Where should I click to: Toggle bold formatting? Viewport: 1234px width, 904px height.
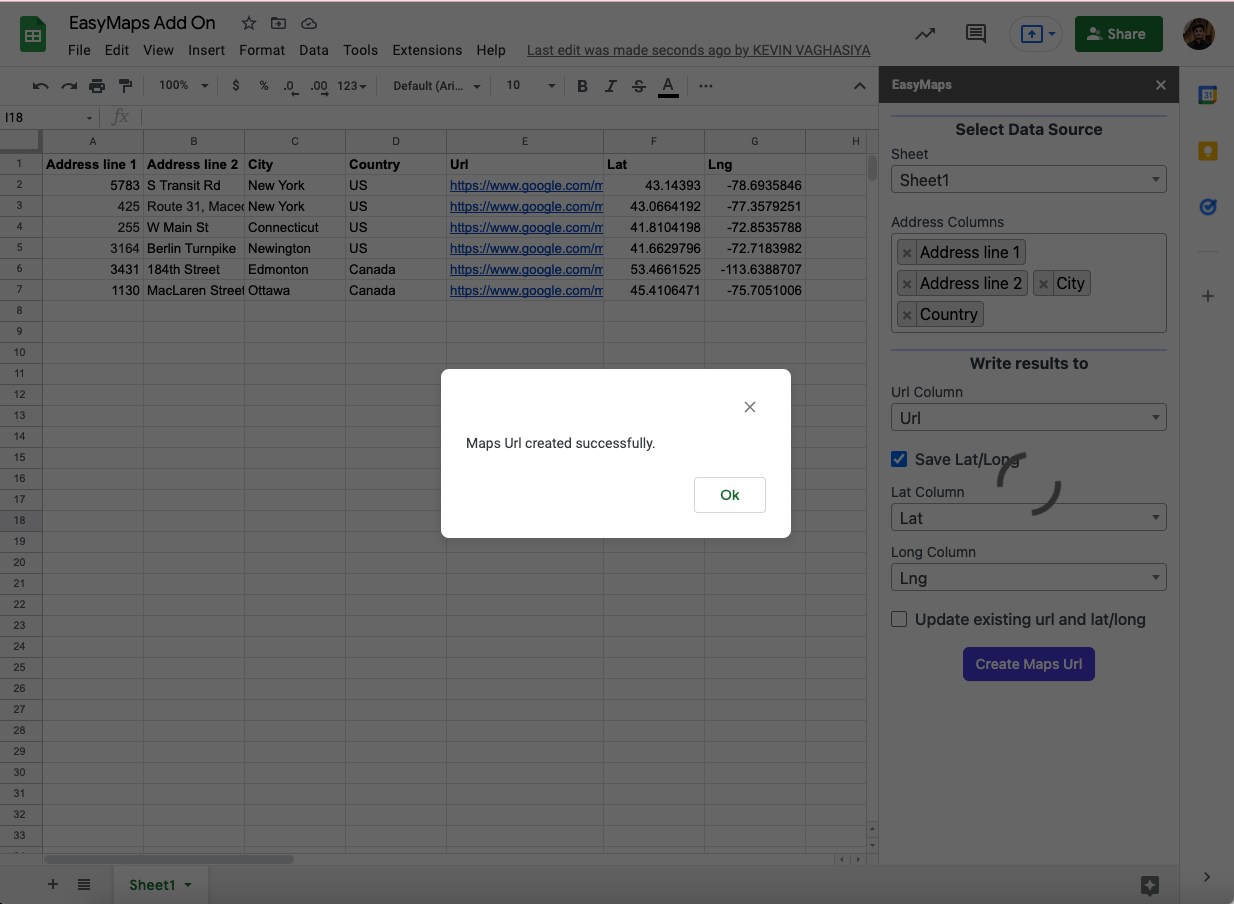point(583,86)
